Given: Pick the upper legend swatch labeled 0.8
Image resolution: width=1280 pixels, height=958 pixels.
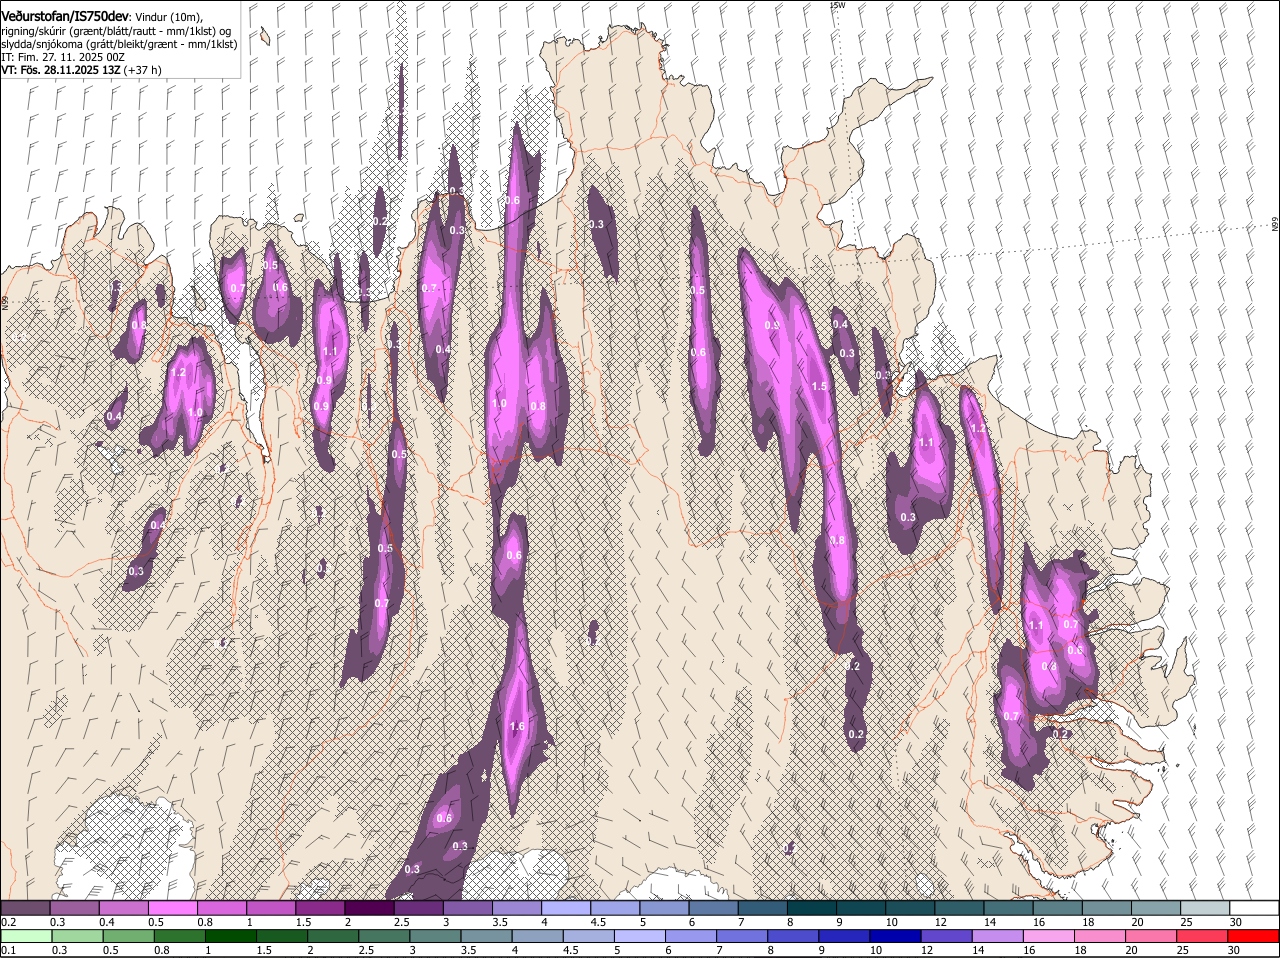Looking at the screenshot, I should [x=222, y=908].
